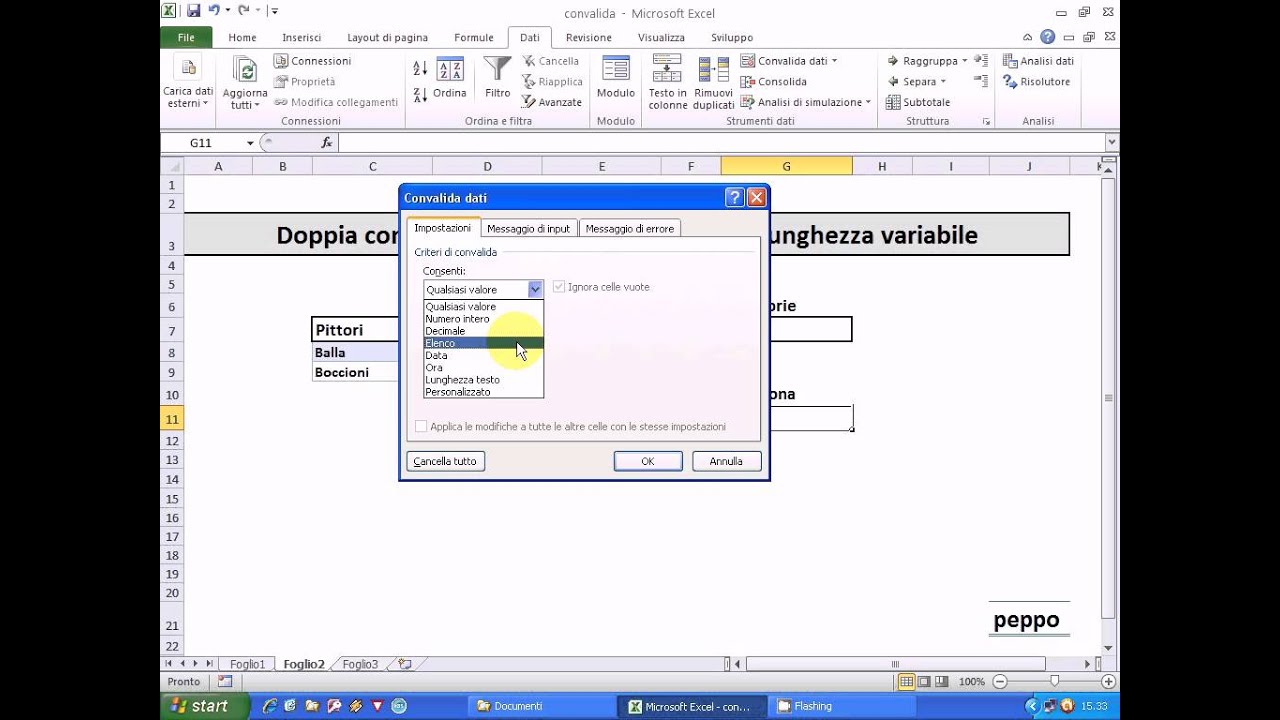The width and height of the screenshot is (1280, 720).
Task: Expand Analisi di simulazione dropdown
Action: [868, 102]
